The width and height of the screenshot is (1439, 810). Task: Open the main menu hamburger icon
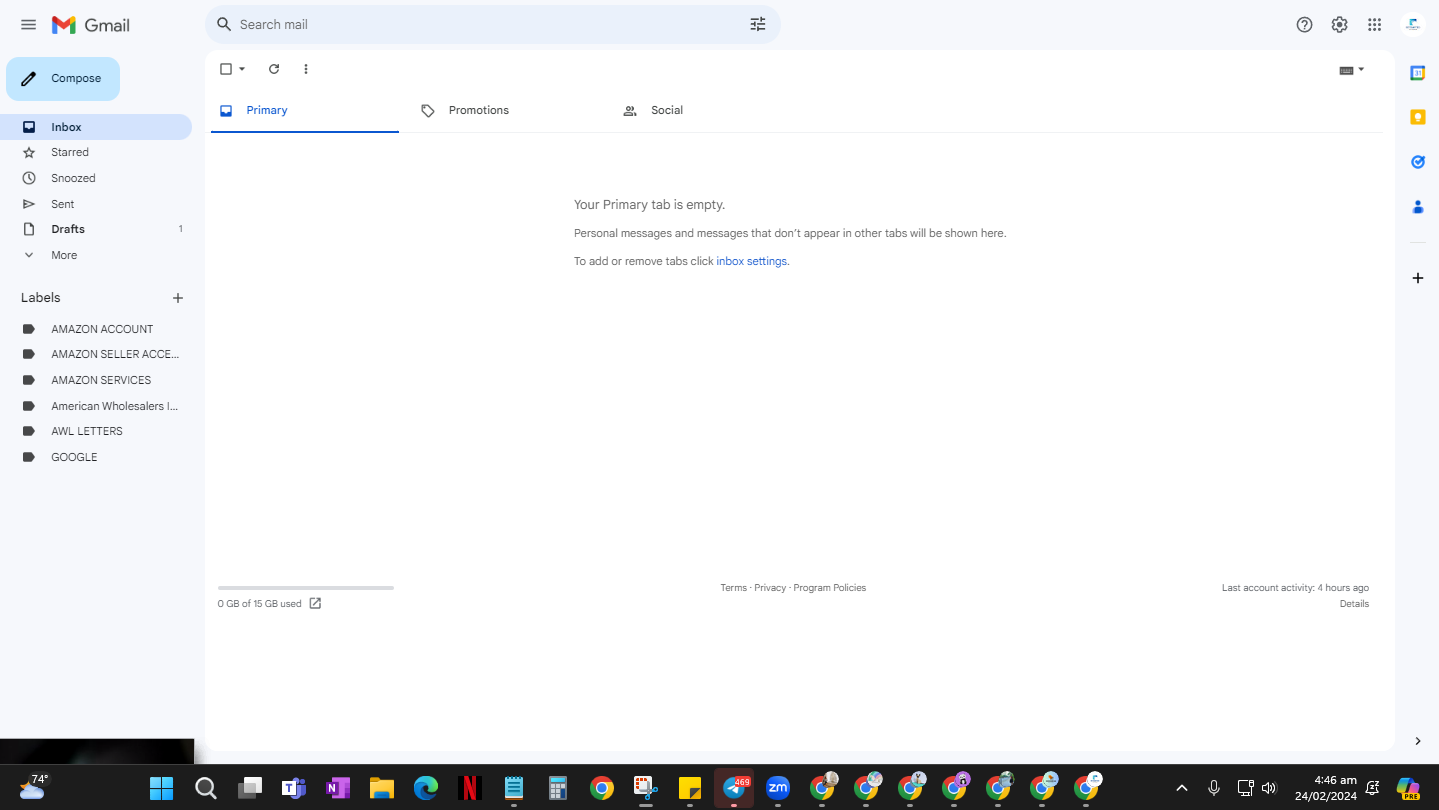click(x=28, y=25)
